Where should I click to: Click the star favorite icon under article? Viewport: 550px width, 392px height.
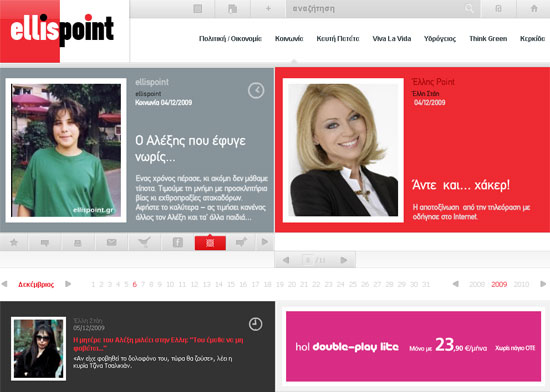[14, 242]
